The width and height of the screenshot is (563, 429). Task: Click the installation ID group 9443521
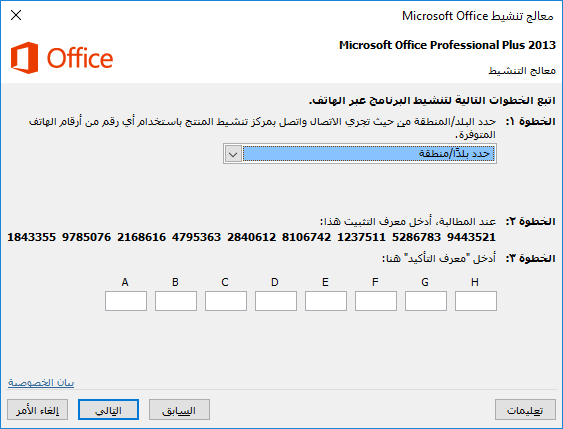tap(471, 237)
